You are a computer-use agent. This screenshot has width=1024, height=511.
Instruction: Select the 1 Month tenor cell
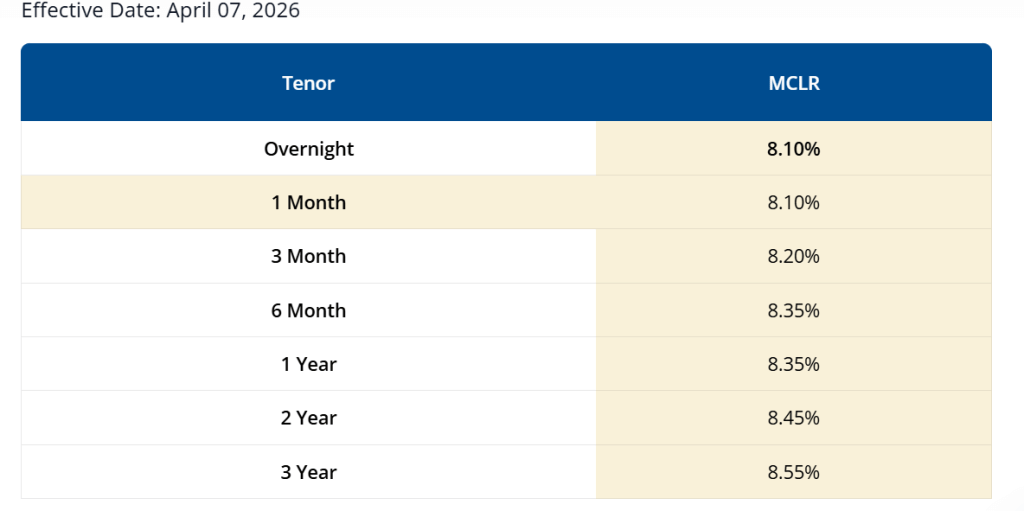click(x=308, y=203)
